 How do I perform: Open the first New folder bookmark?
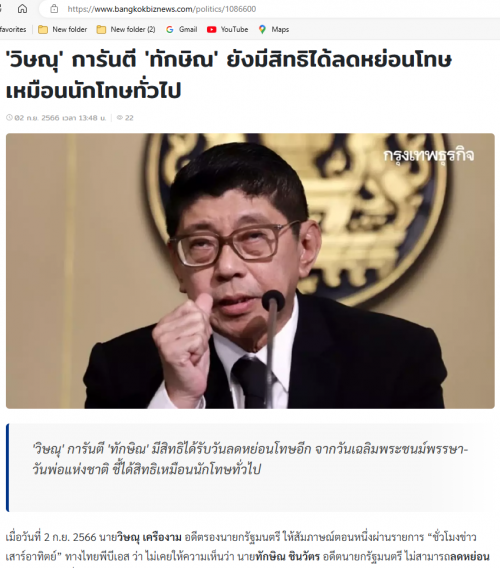(63, 29)
